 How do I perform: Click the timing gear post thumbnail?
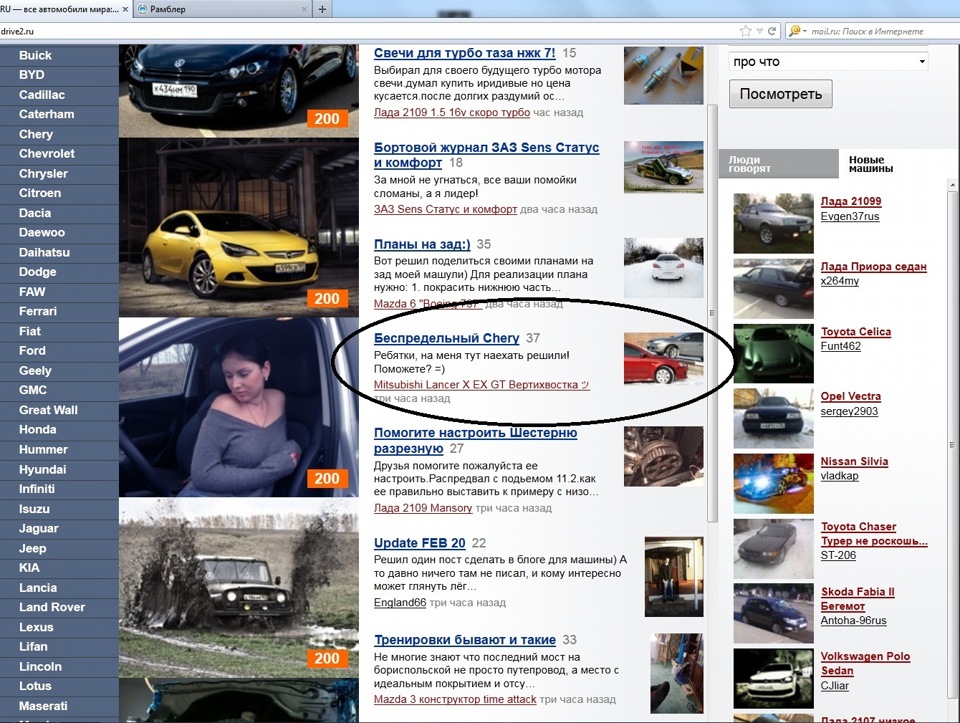(664, 457)
